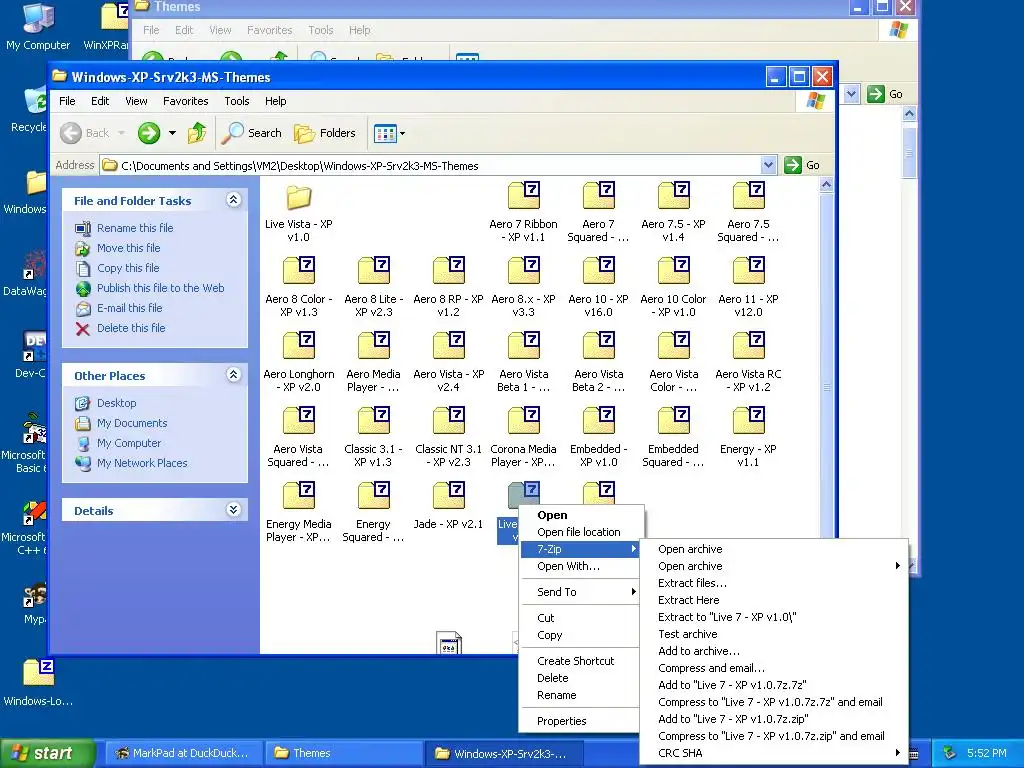The height and width of the screenshot is (768, 1024).
Task: Click Delete this file link
Action: (131, 328)
